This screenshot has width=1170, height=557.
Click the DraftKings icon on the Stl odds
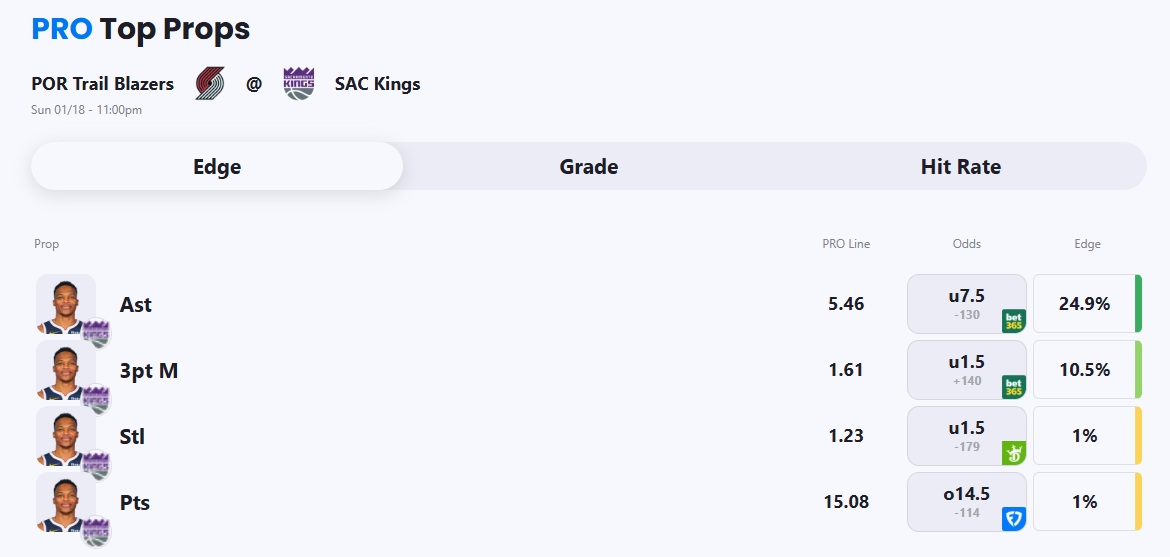(x=1014, y=453)
